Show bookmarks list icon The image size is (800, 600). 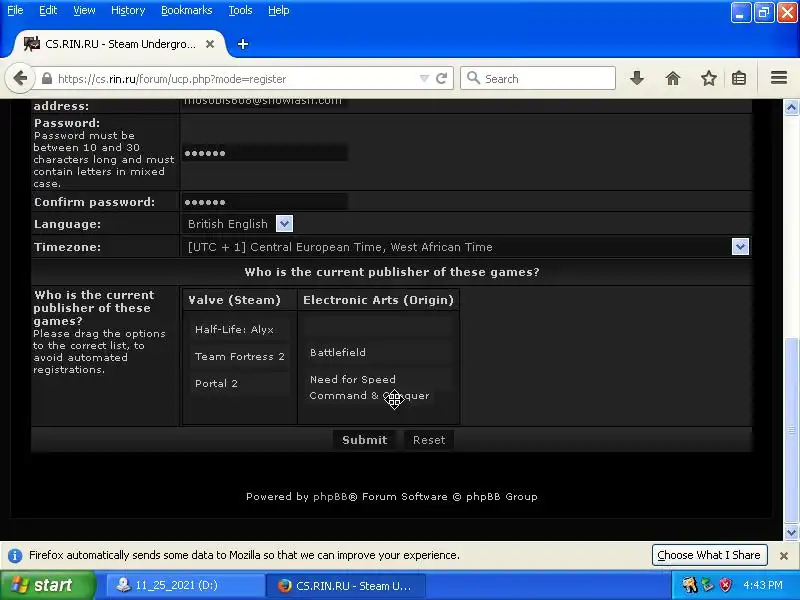(x=739, y=79)
